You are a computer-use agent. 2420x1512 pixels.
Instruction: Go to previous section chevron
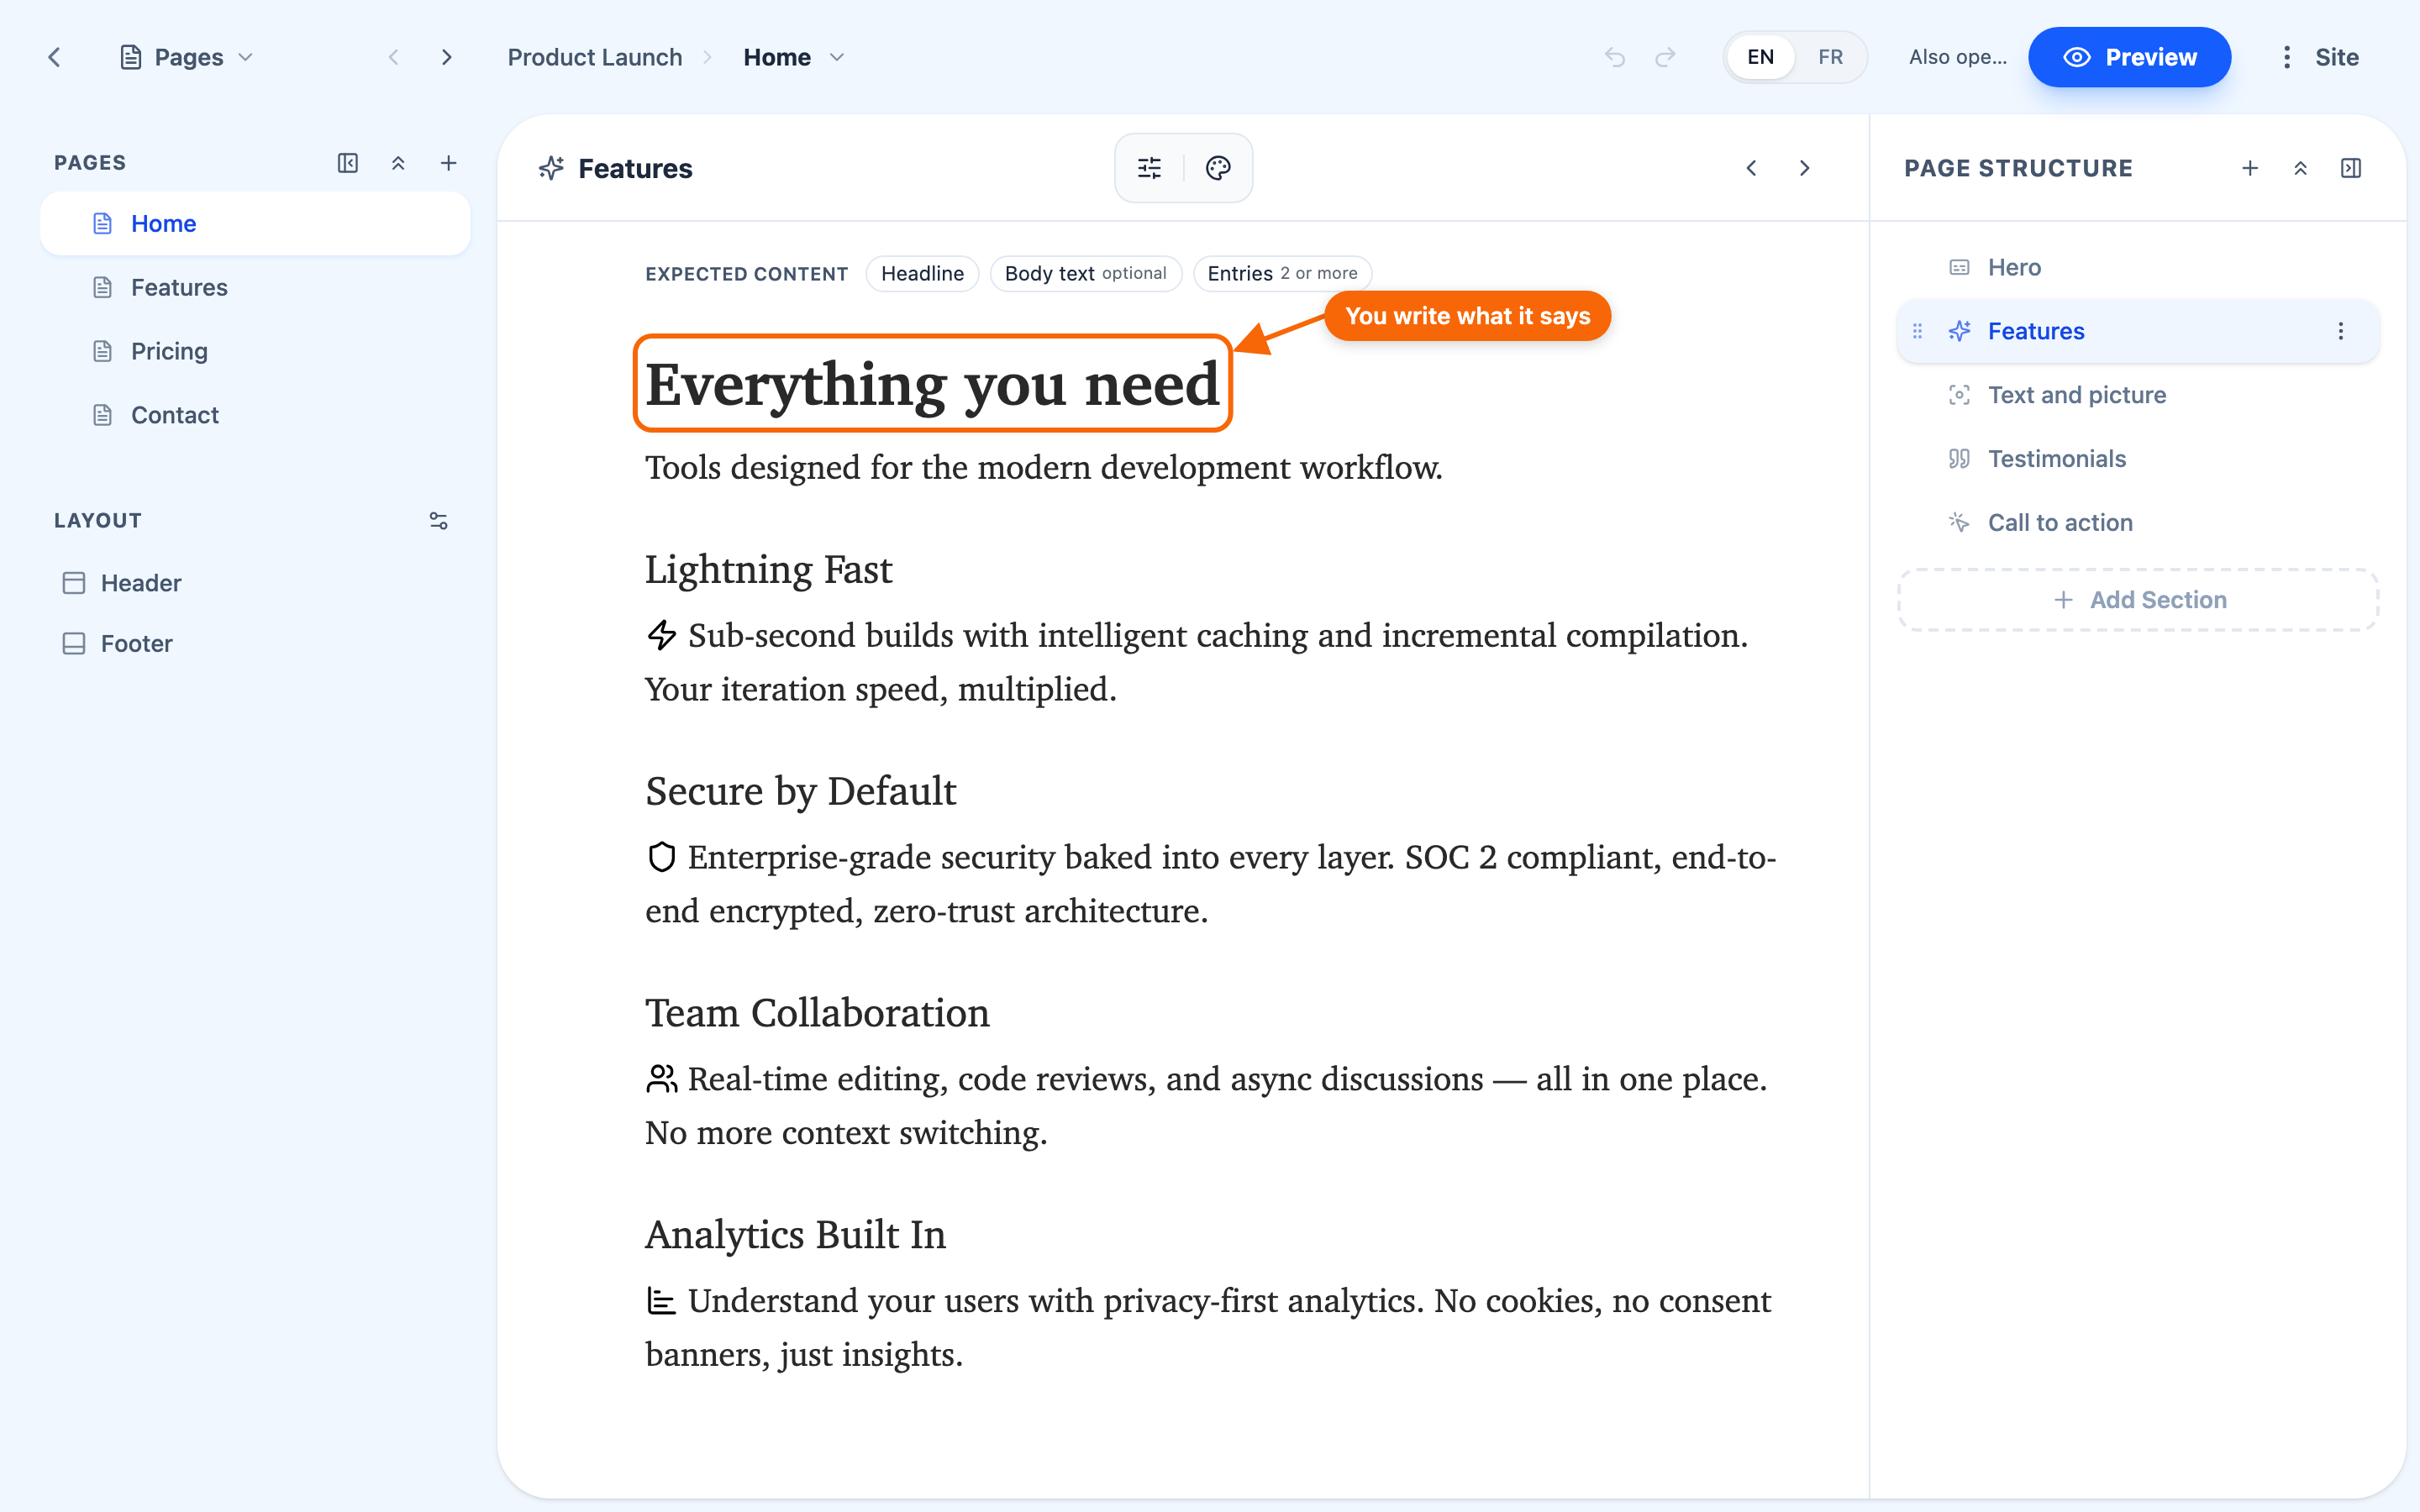(x=1751, y=168)
